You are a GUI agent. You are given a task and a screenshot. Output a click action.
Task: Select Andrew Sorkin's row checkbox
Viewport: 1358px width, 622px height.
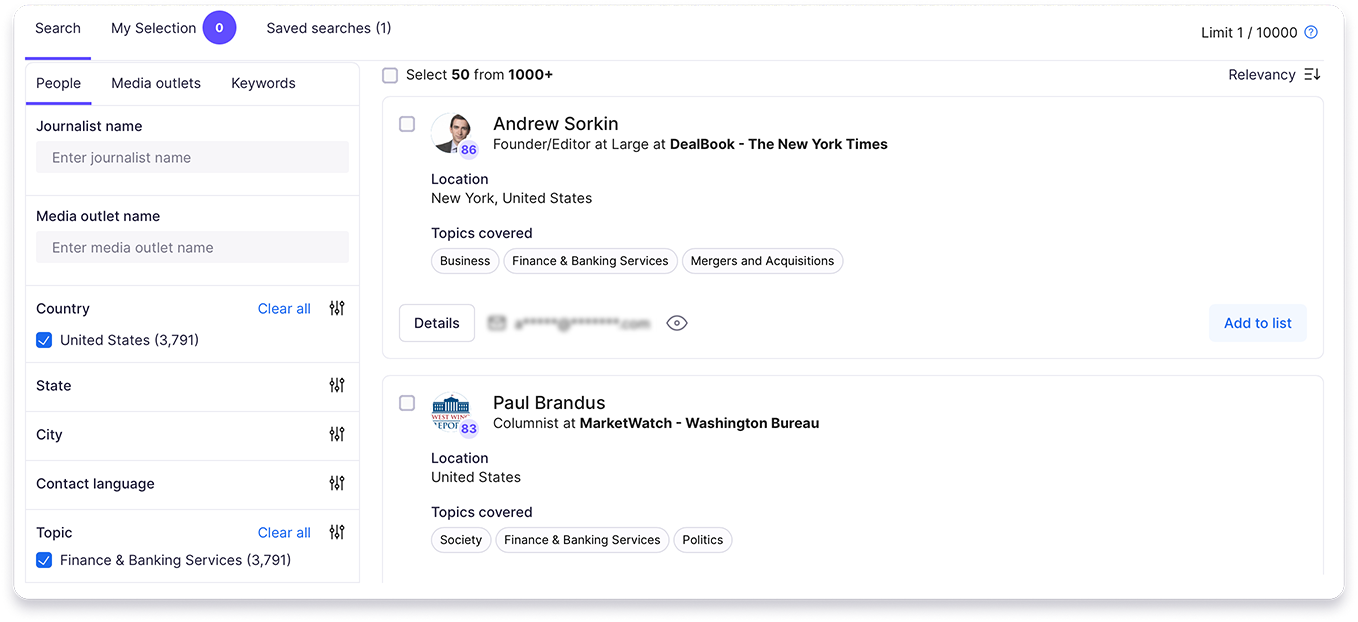pyautogui.click(x=407, y=124)
